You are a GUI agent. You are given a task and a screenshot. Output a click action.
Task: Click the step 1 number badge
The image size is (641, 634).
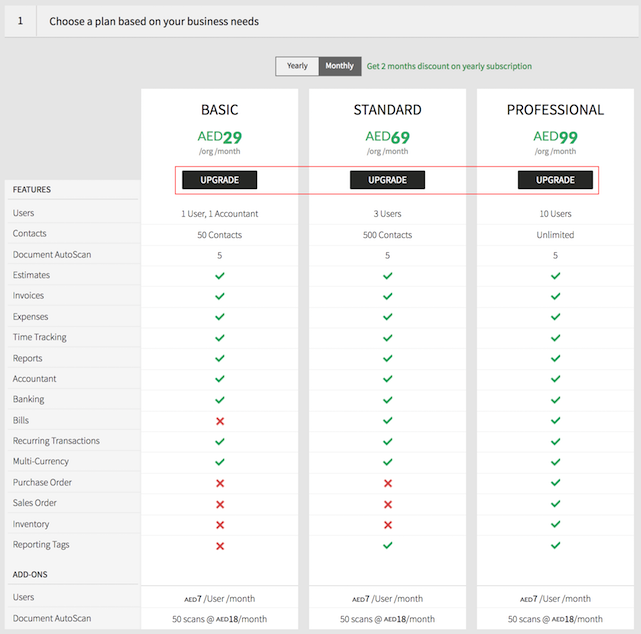20,21
